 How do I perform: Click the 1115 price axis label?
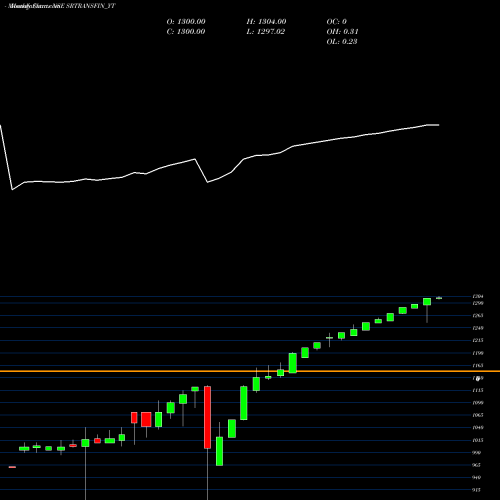478,390
